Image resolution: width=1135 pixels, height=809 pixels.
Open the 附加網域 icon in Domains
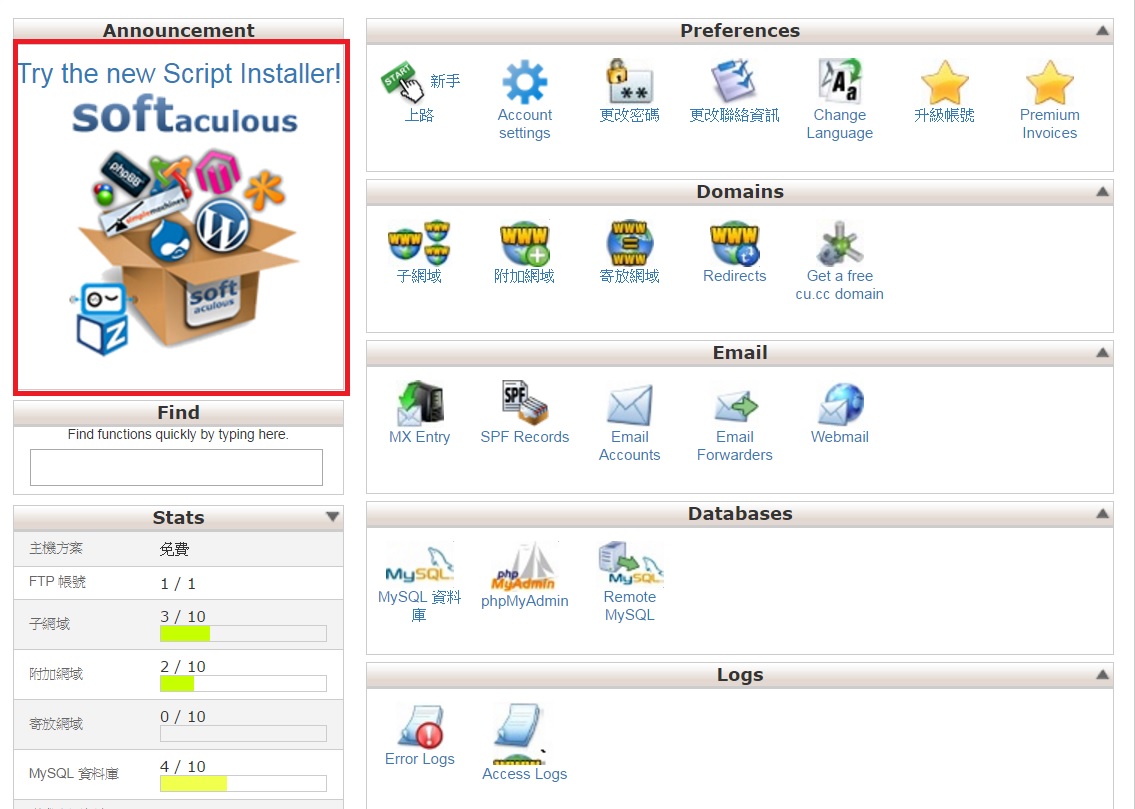(525, 242)
